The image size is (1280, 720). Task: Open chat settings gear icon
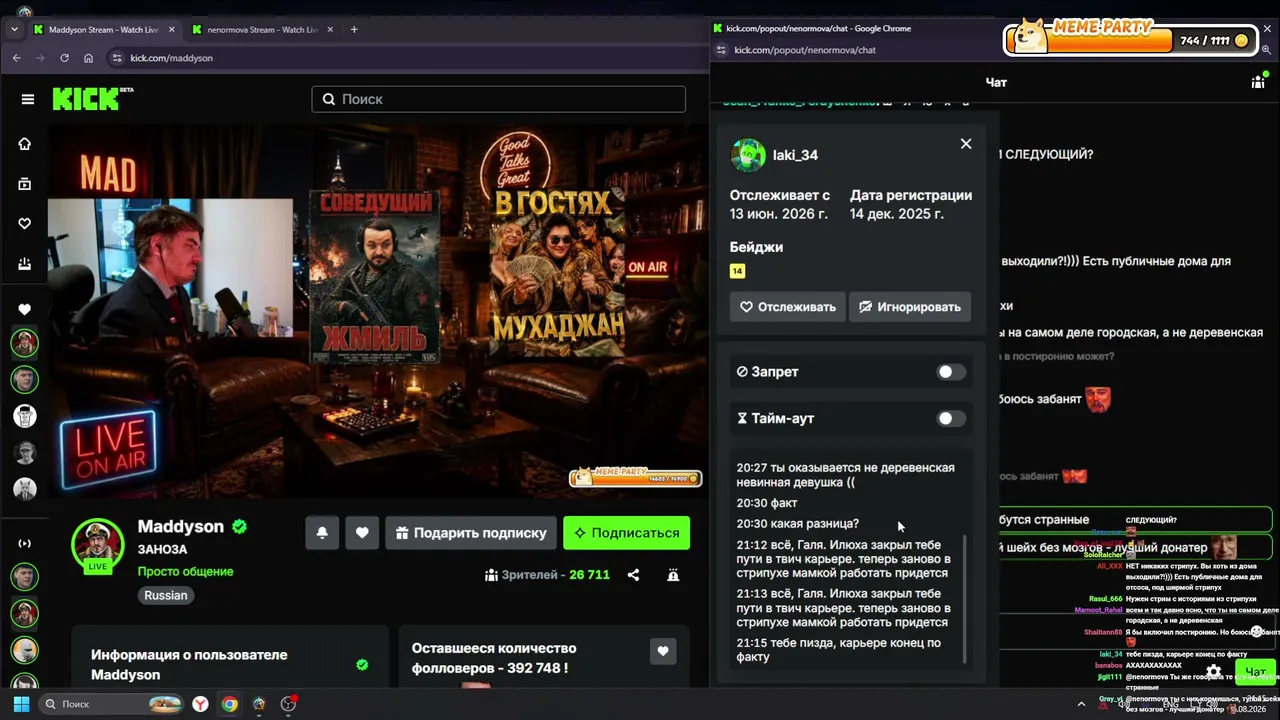tap(1213, 672)
